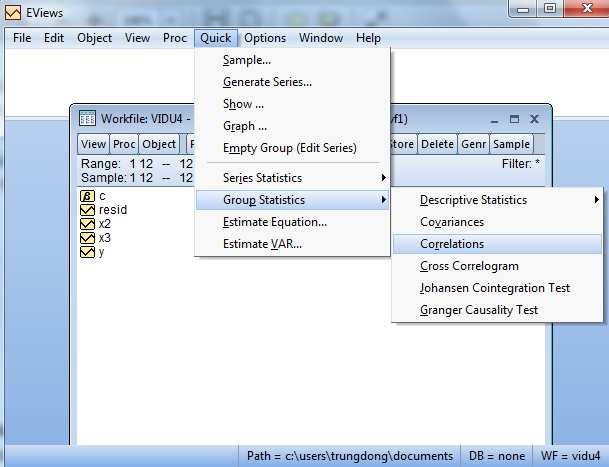Click the workfile Store button
The width and height of the screenshot is (609, 467).
pos(403,144)
